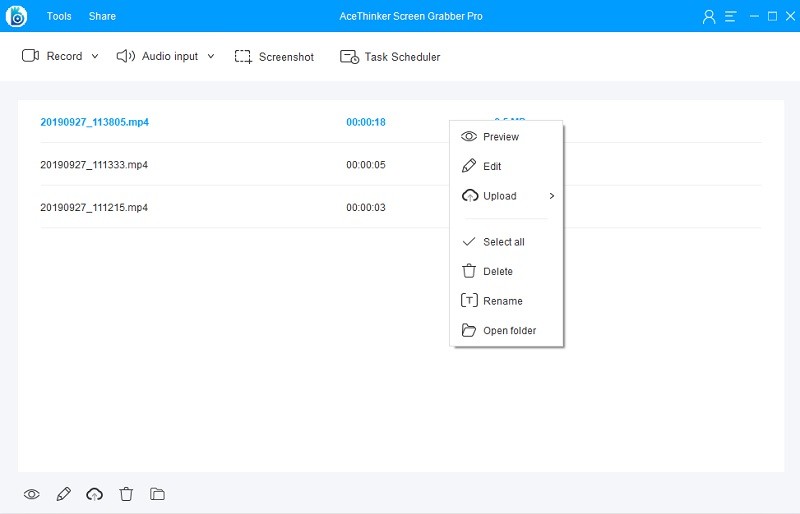Choose Rename from the context menu
The height and width of the screenshot is (514, 800).
pyautogui.click(x=502, y=301)
